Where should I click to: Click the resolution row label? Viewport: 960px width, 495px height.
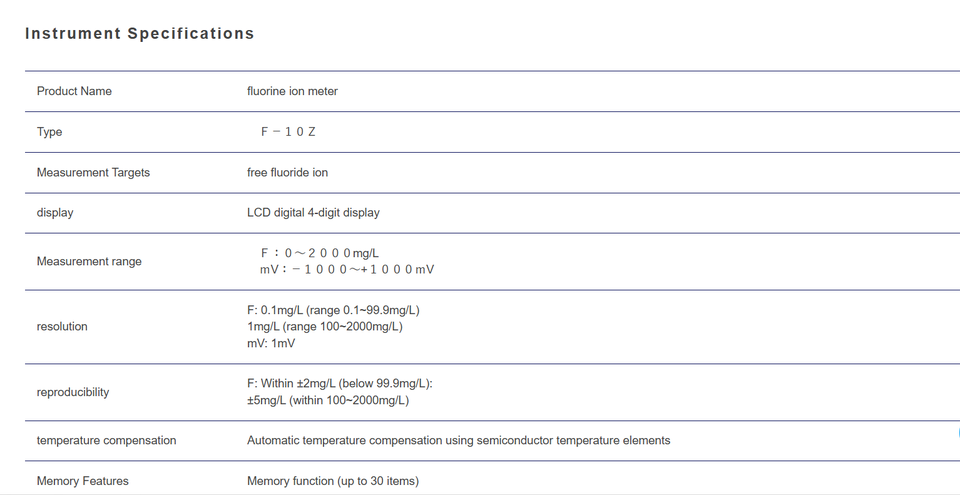pos(62,327)
